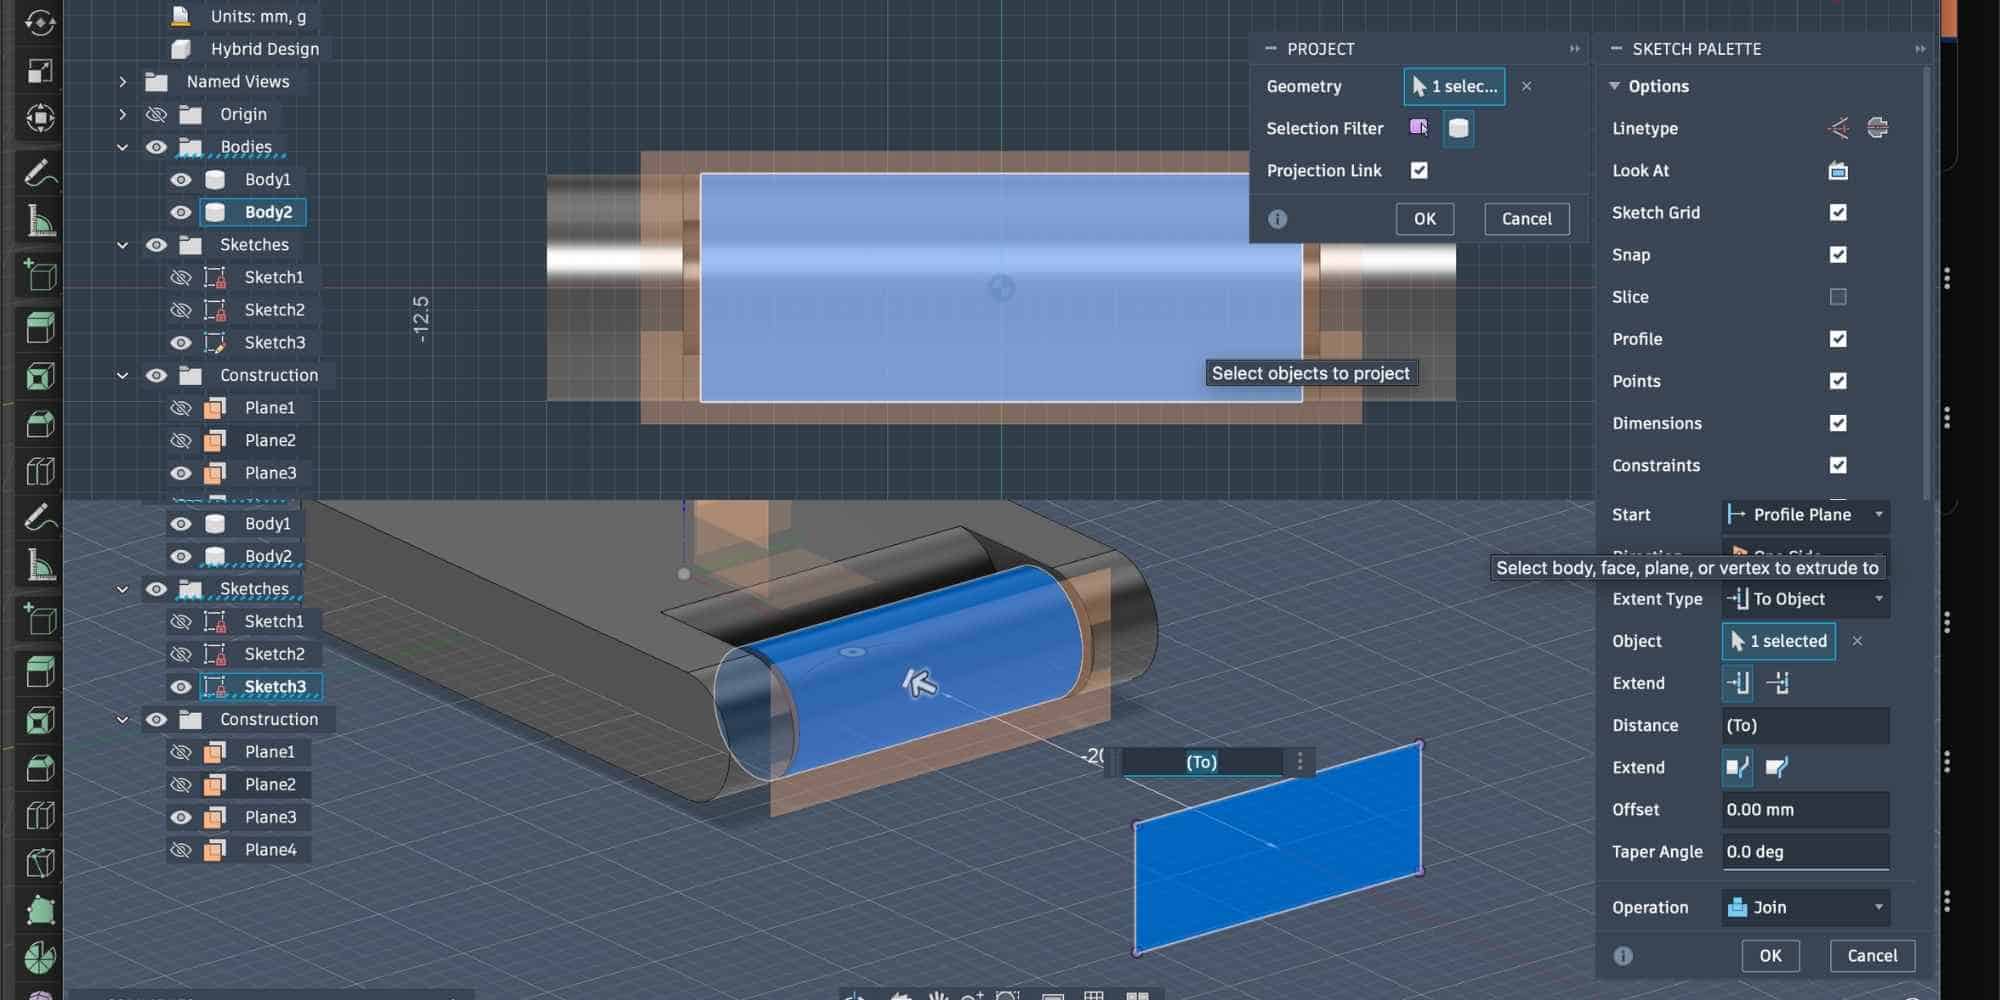Click the square-with-arrow scale icon in left toolbar
The image size is (2000, 1000).
click(39, 70)
